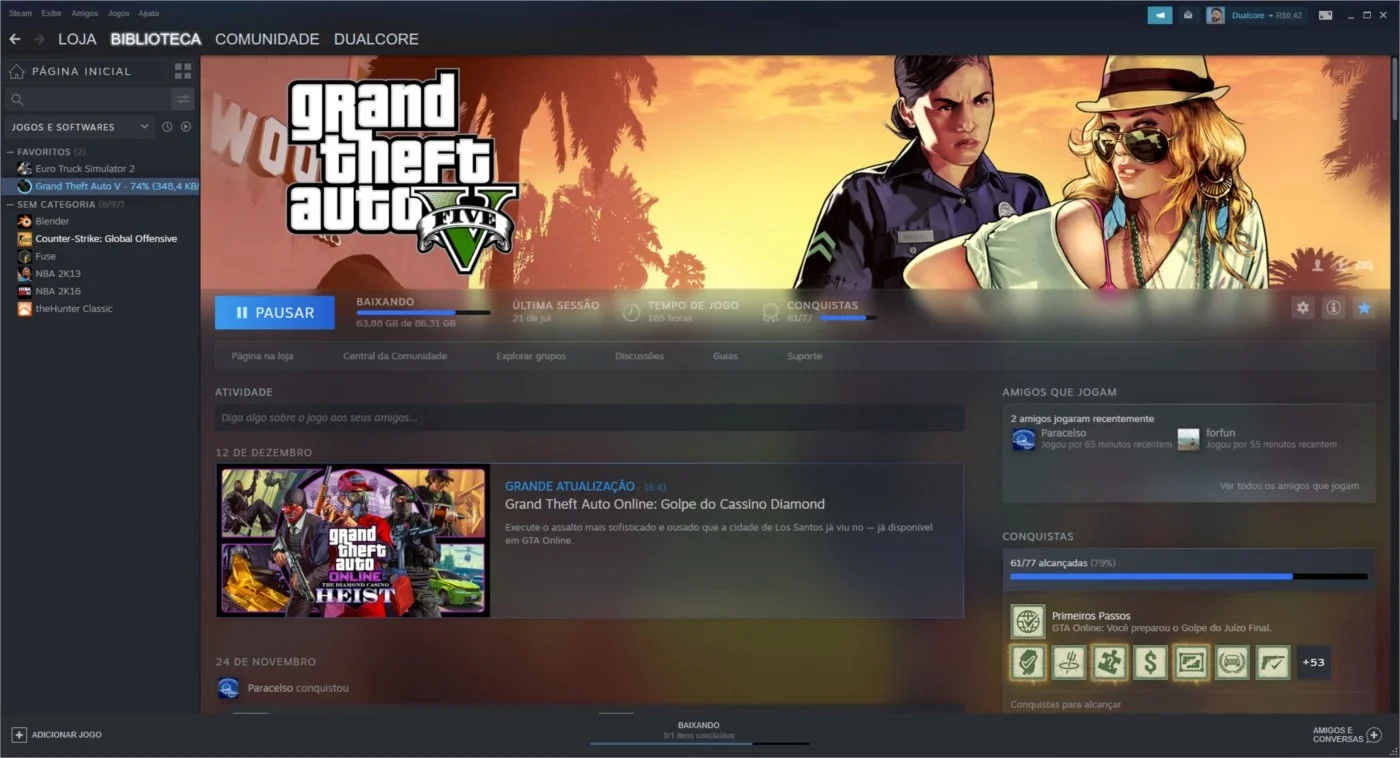Open the Dualcore account dropdown
The height and width of the screenshot is (758, 1400).
1266,15
